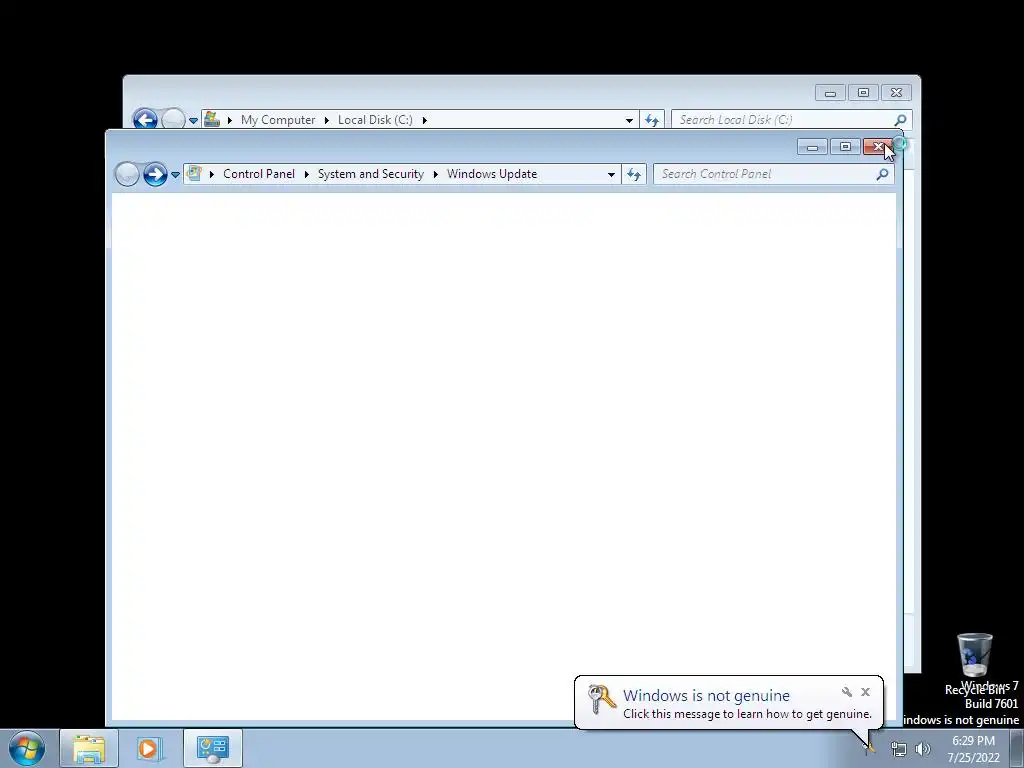Click the taskbar clock showing 6:29 PM
Image resolution: width=1024 pixels, height=768 pixels.
973,749
